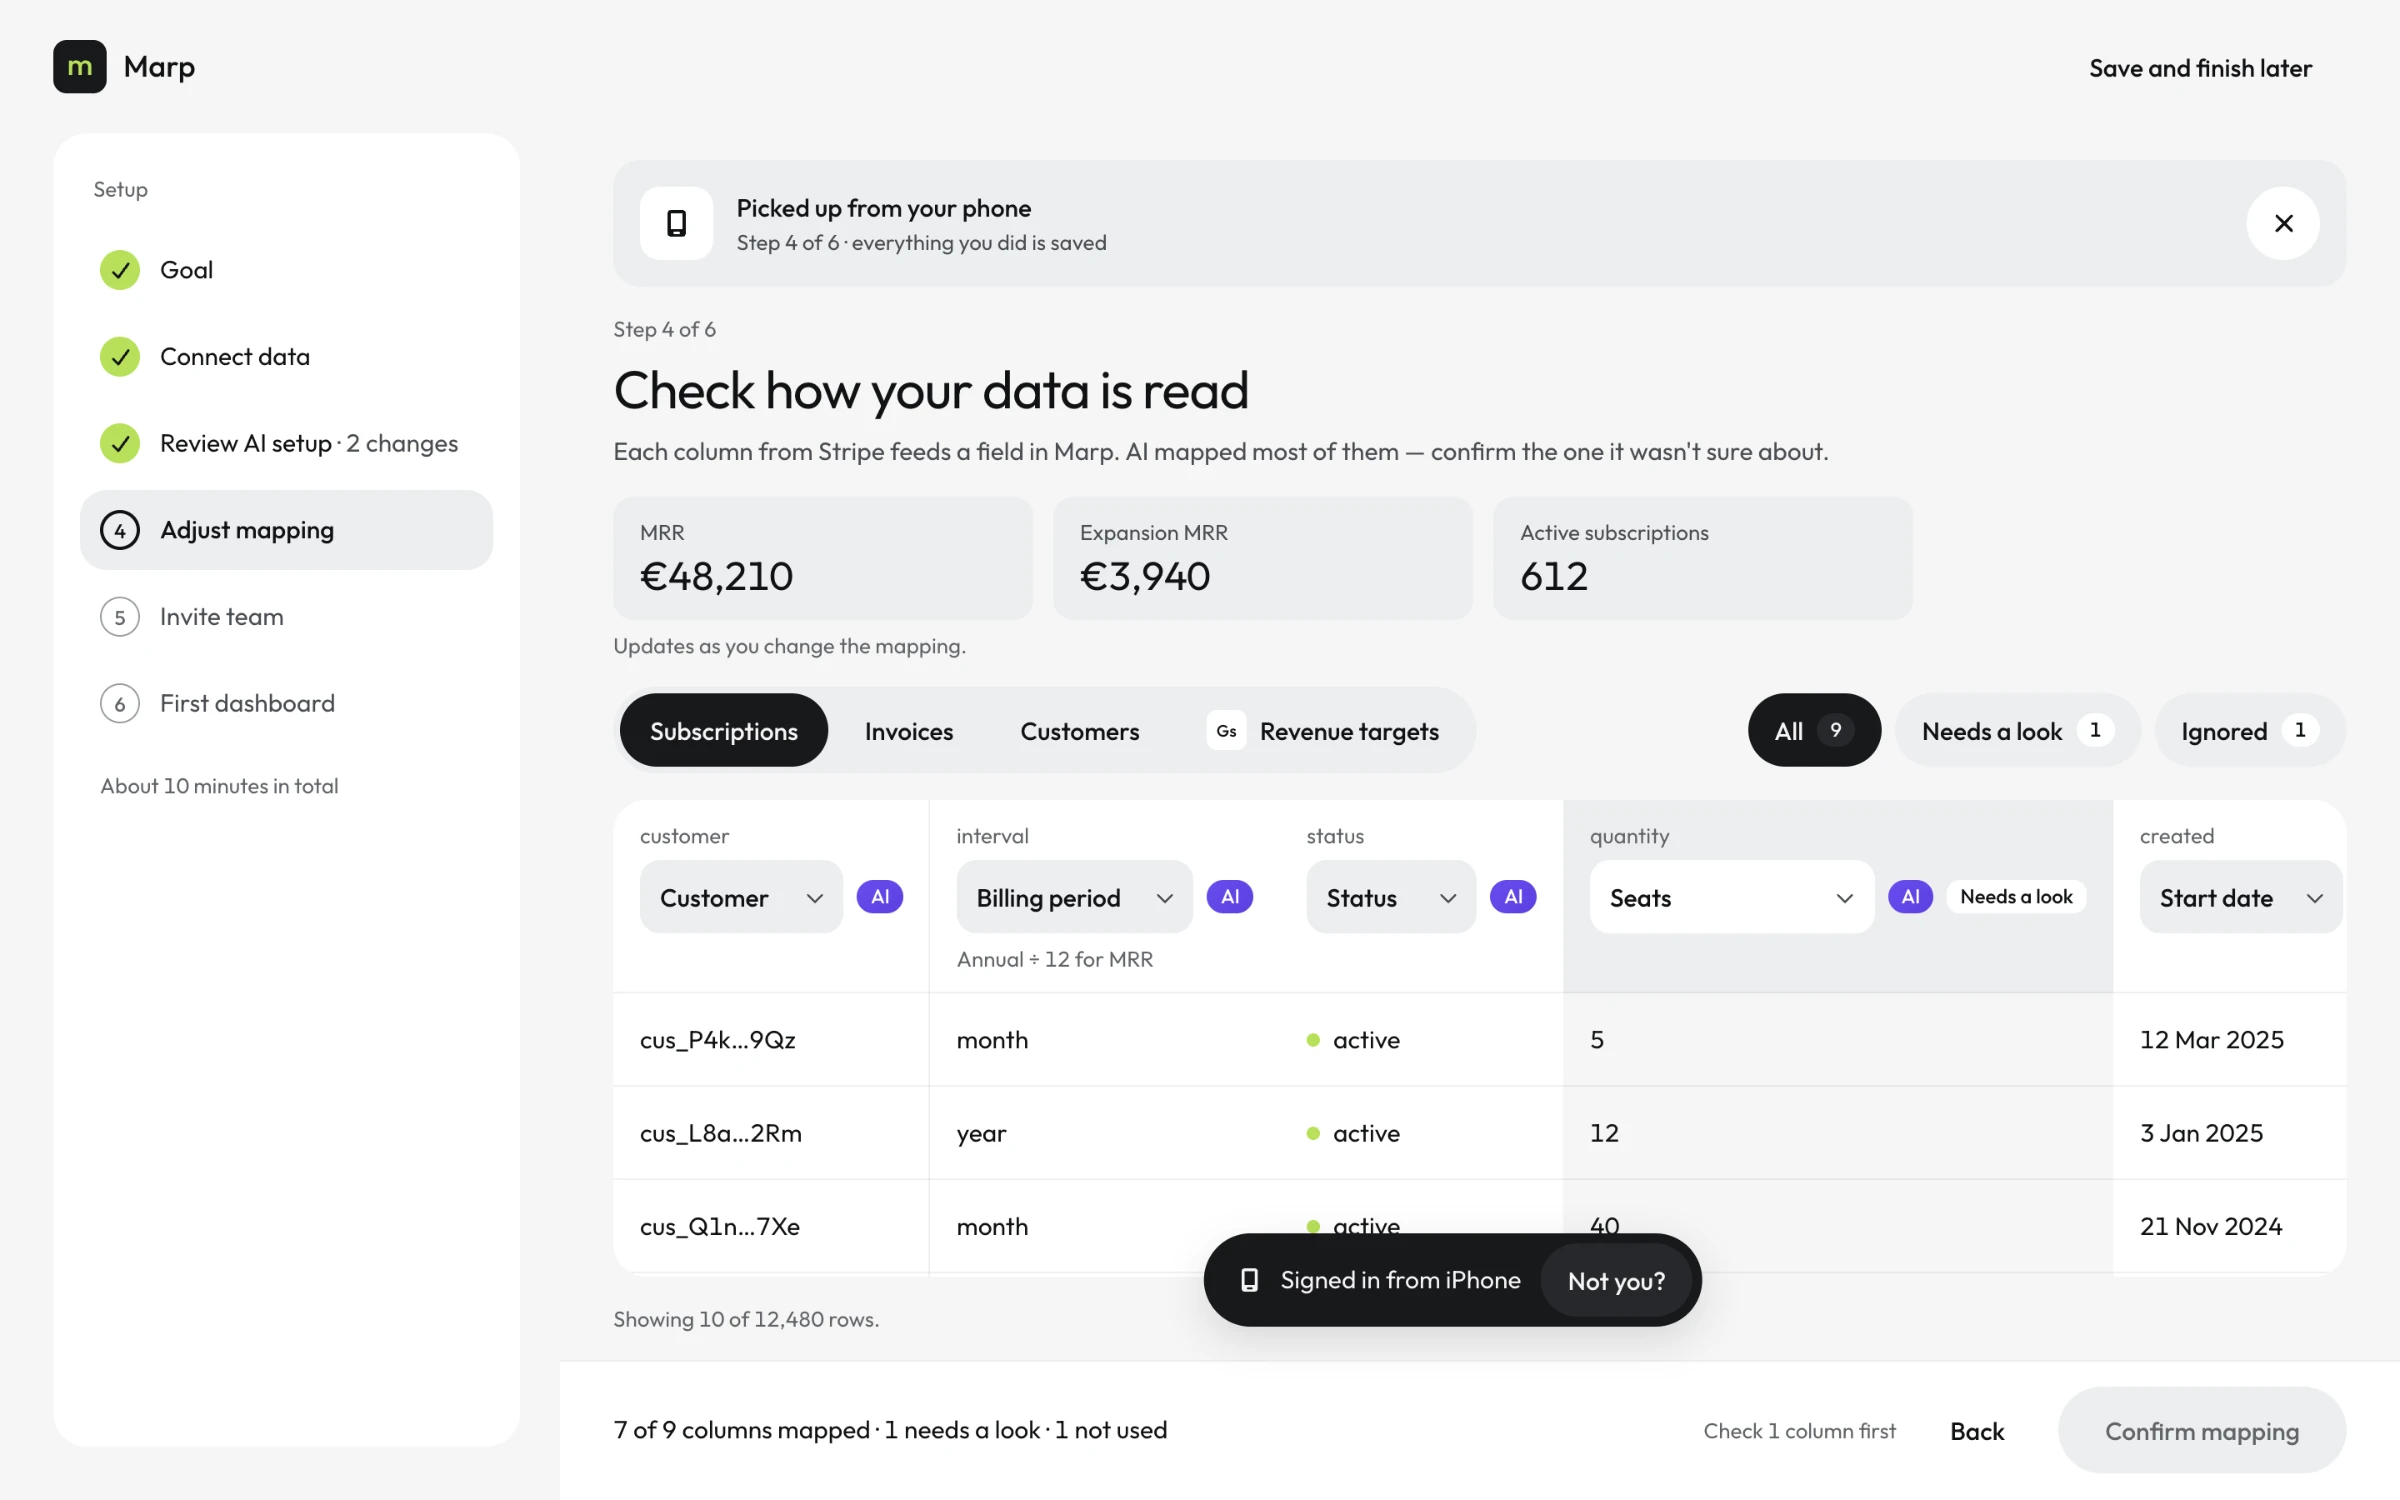Select the Adjust mapping step

(286, 530)
